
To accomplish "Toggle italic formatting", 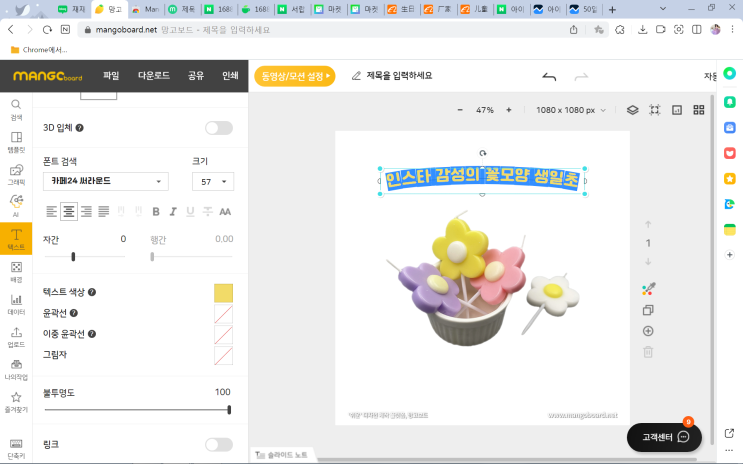I will pyautogui.click(x=173, y=212).
